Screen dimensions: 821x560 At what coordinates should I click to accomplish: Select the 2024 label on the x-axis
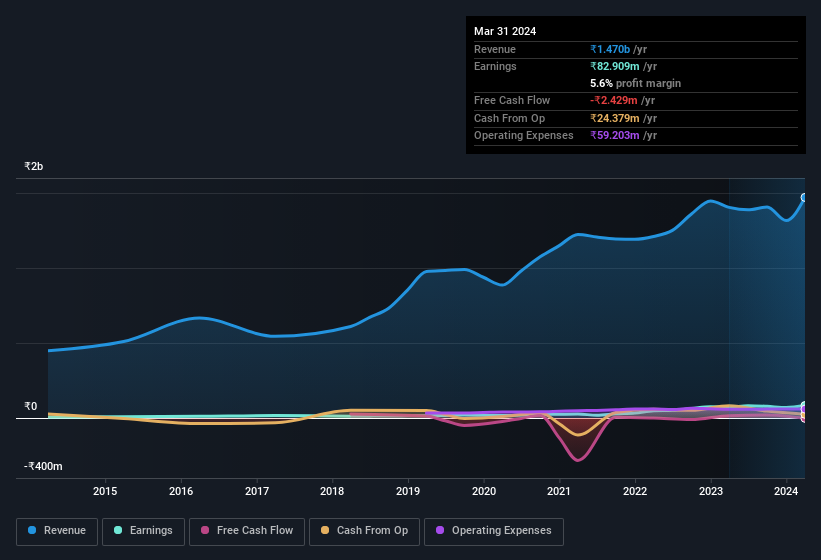tap(786, 491)
